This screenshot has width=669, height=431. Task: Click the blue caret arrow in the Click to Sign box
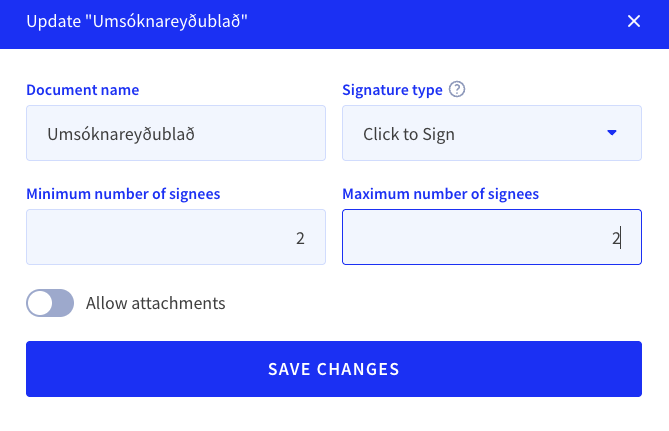[x=611, y=133]
